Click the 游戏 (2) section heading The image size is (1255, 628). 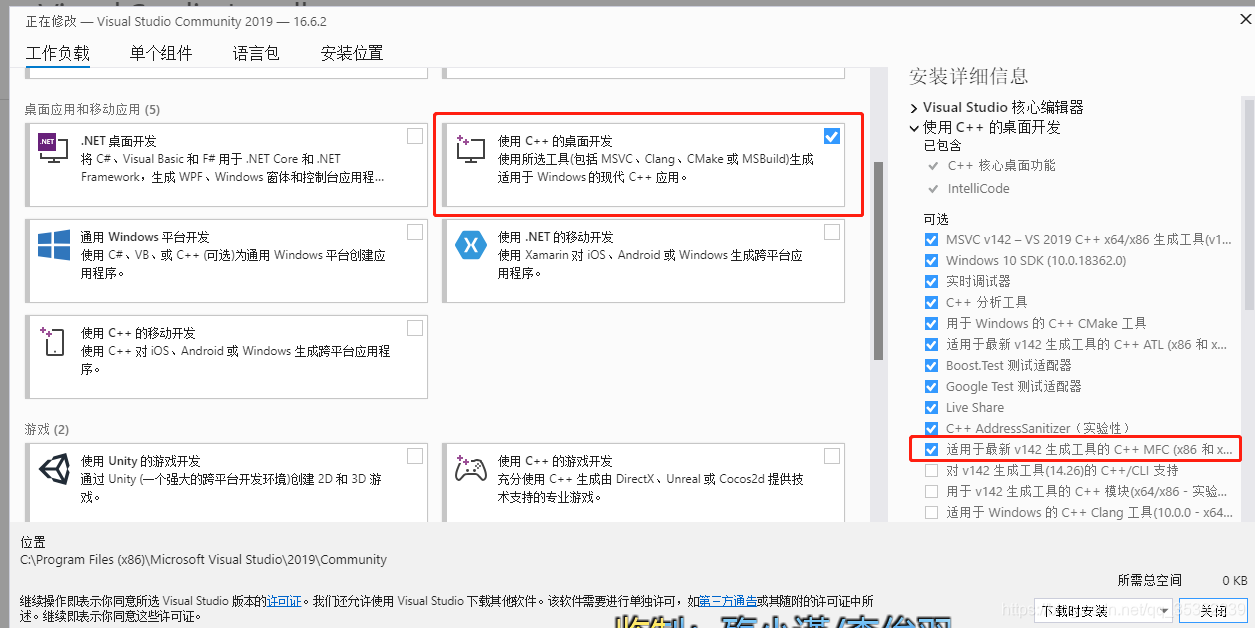pyautogui.click(x=47, y=429)
